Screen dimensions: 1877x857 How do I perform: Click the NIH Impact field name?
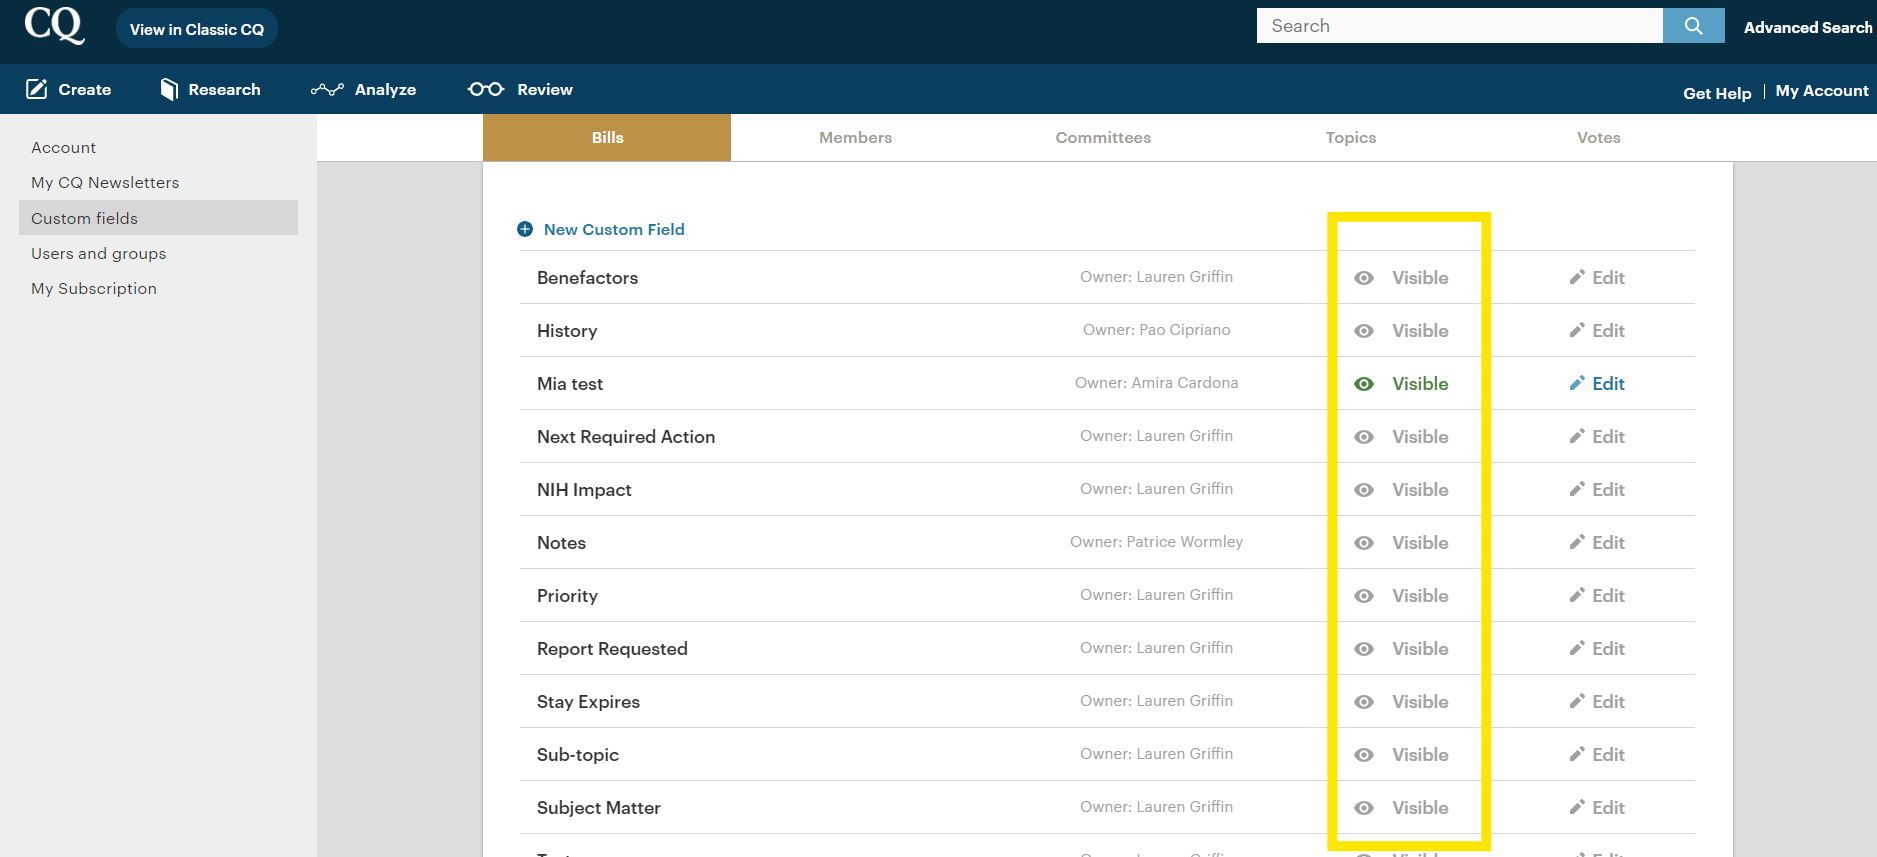(x=584, y=490)
